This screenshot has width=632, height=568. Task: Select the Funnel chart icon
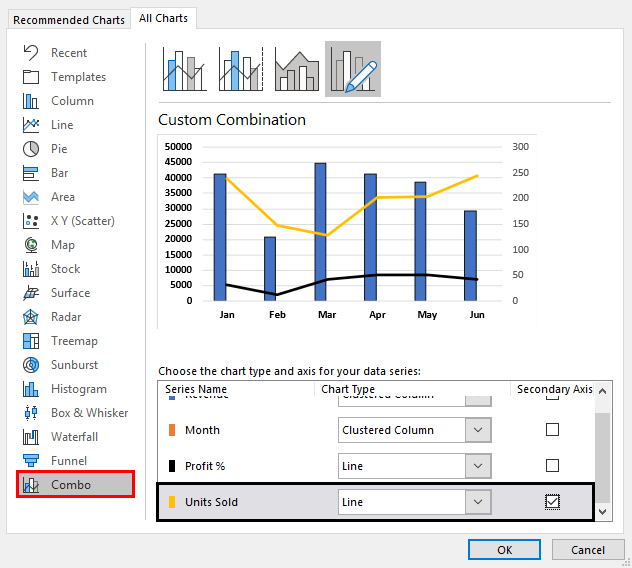(31, 460)
